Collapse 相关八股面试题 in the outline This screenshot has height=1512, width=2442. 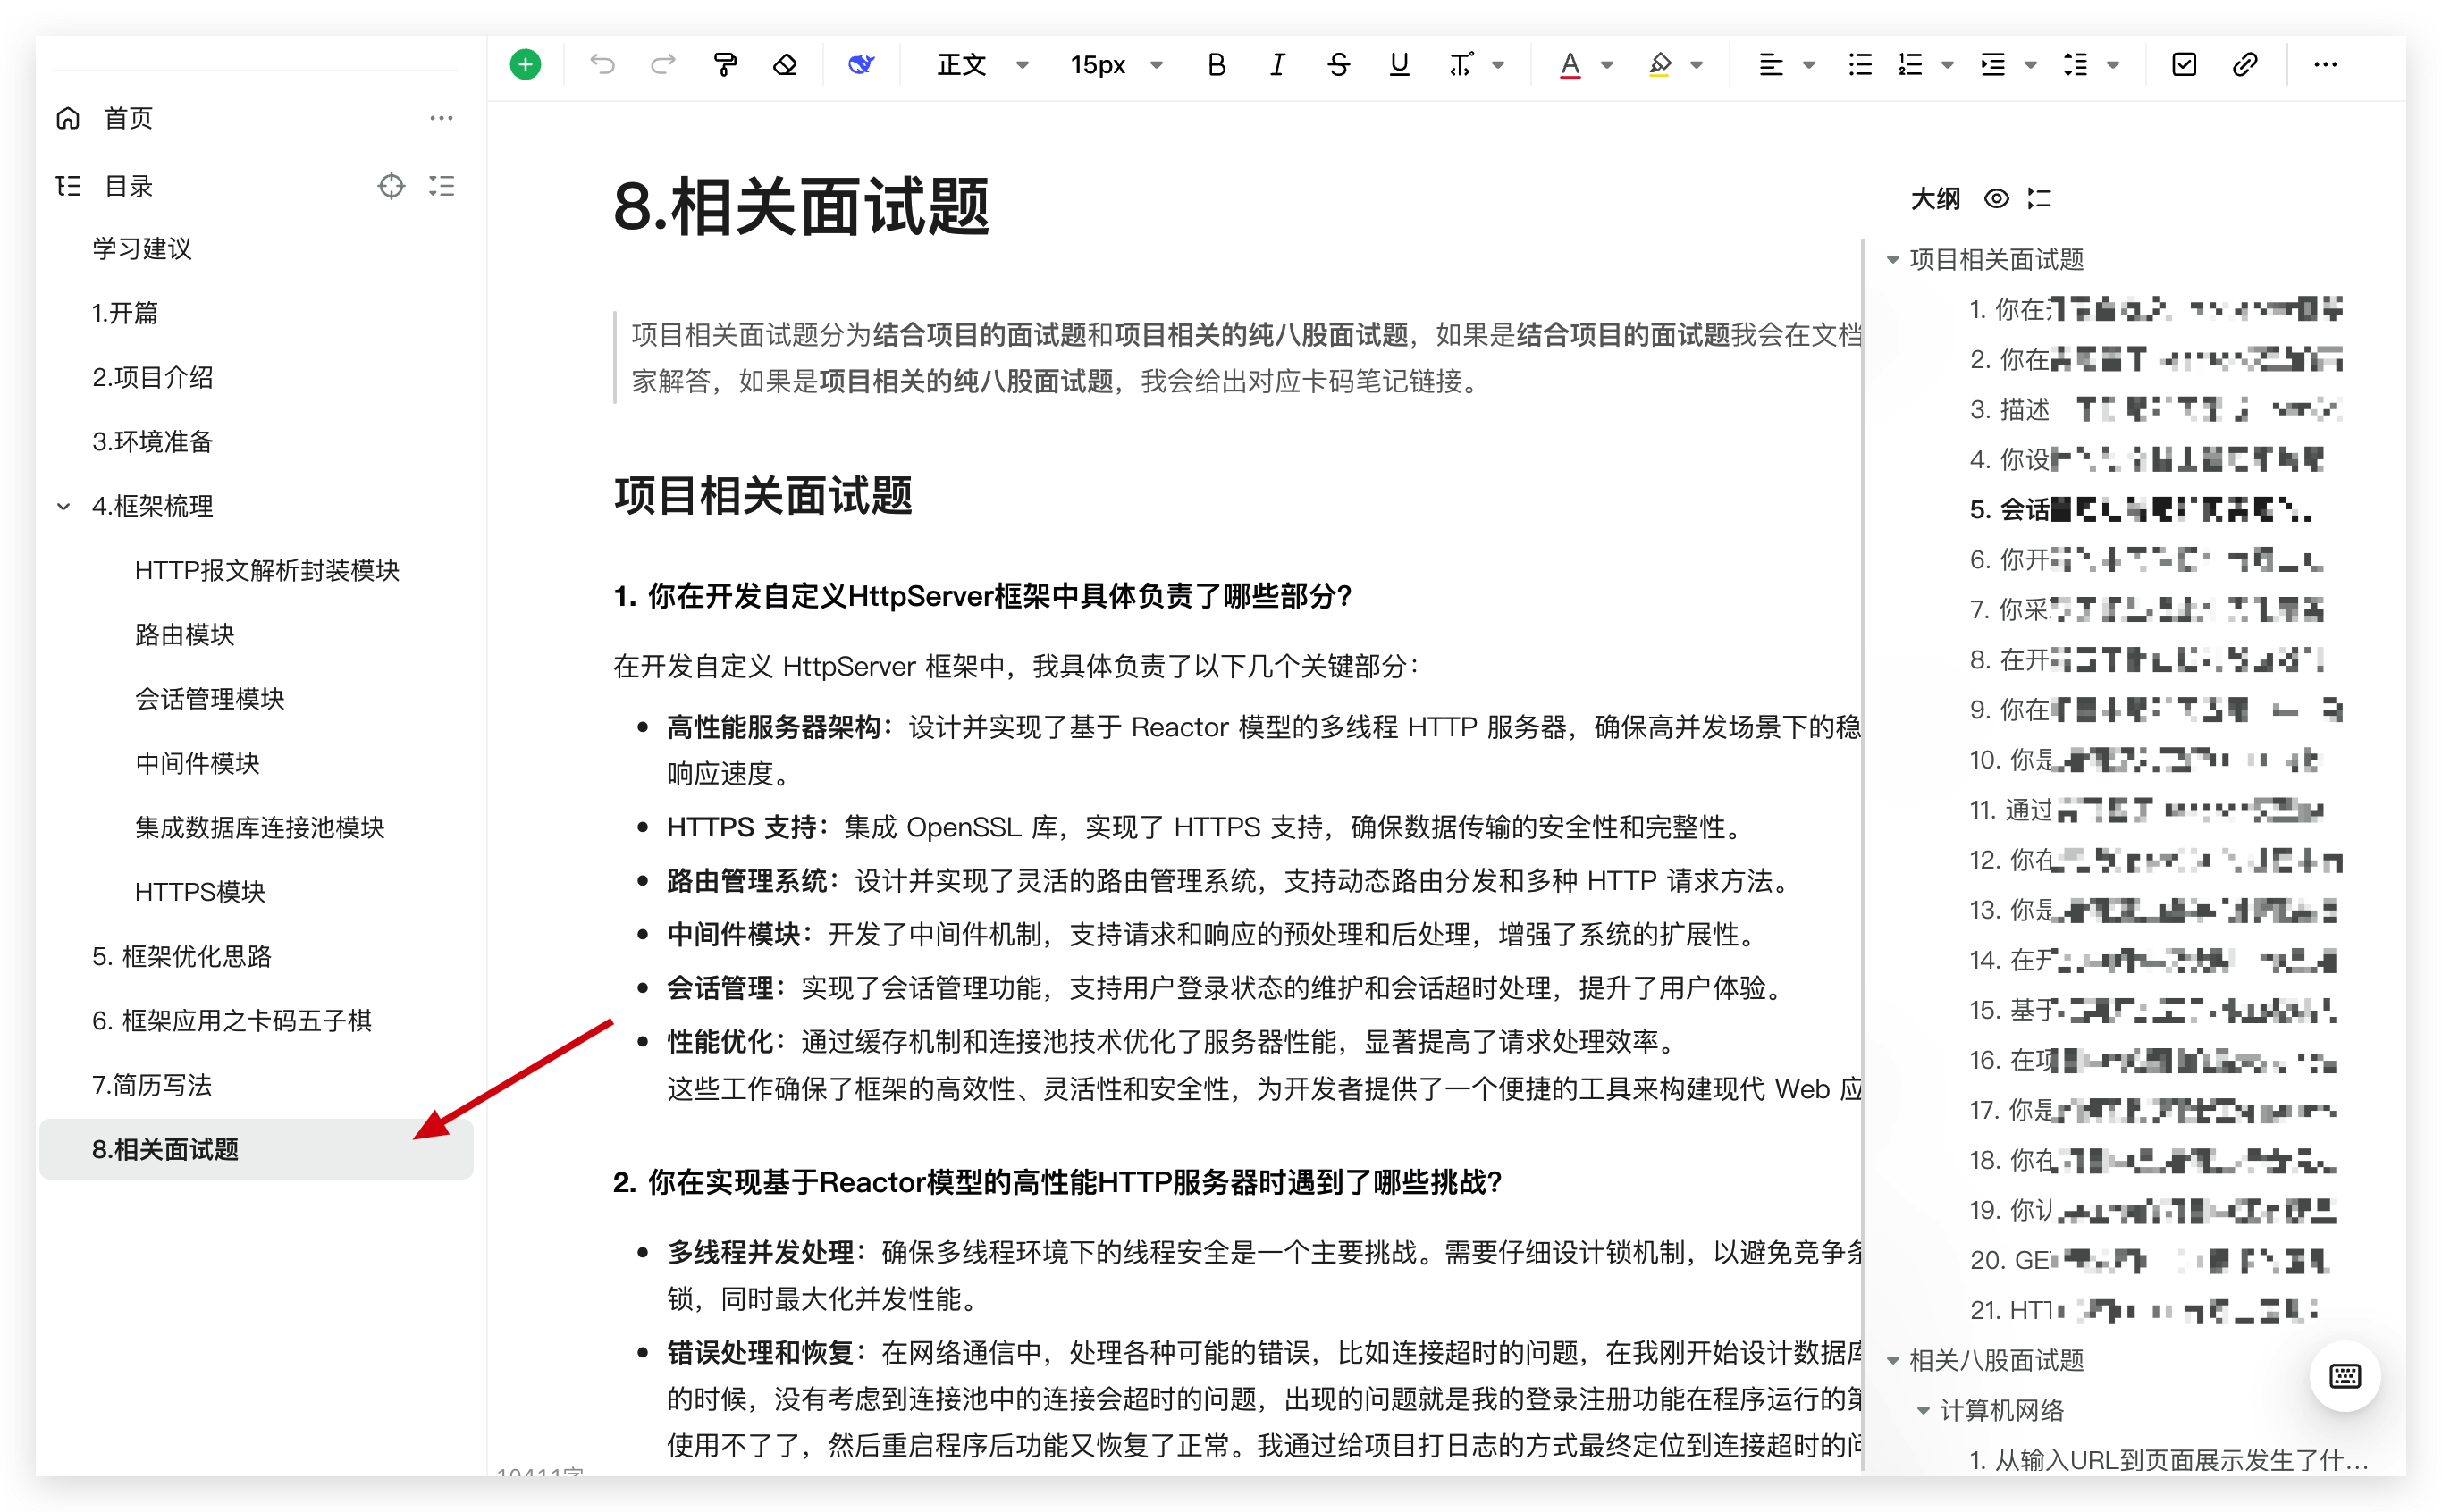(1892, 1361)
